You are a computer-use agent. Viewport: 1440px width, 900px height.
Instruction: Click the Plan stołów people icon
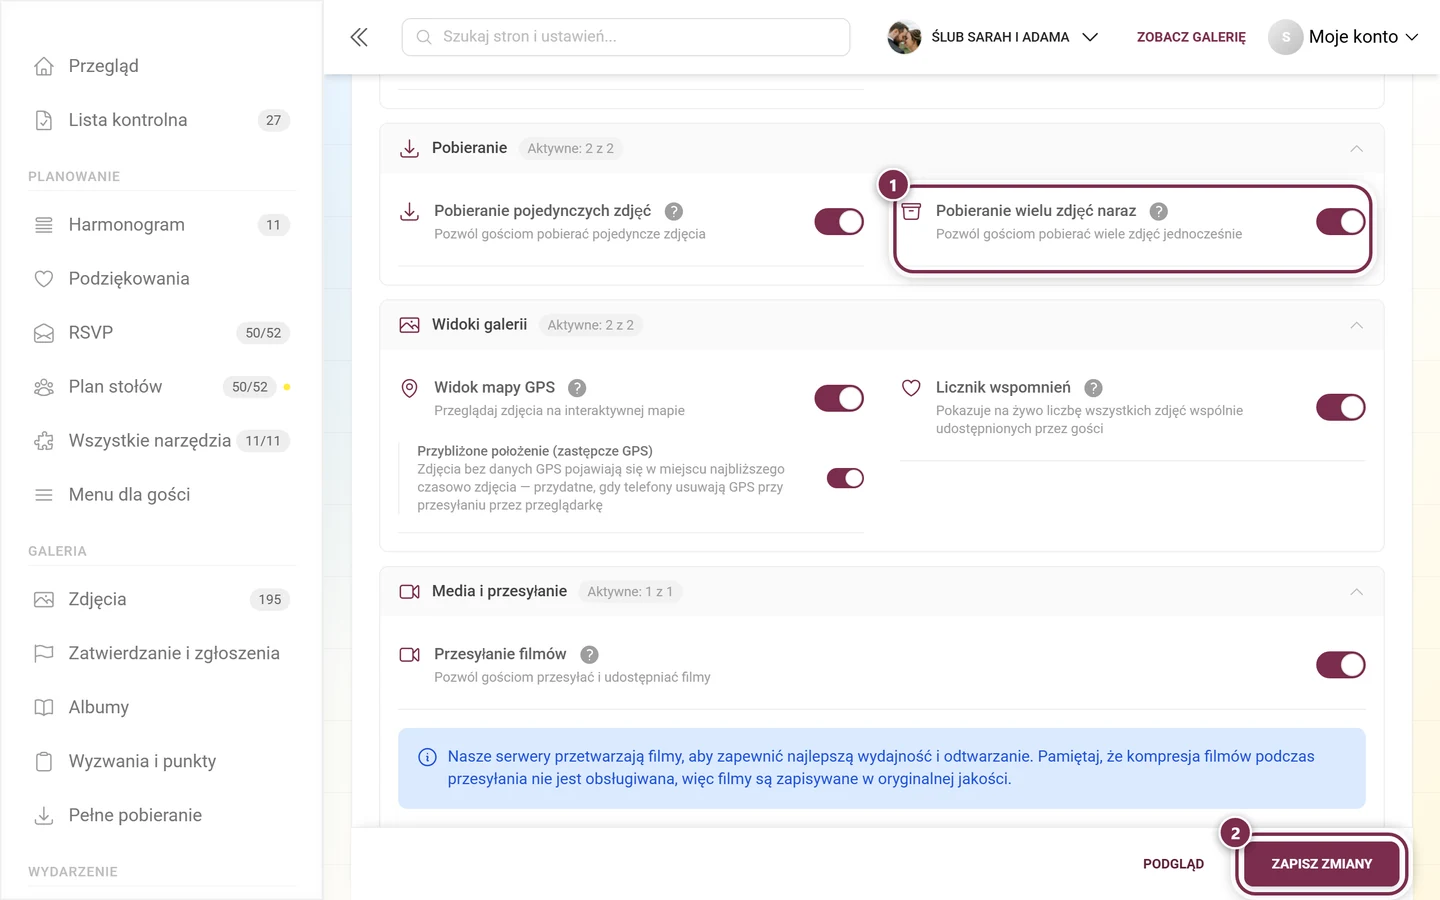click(44, 387)
